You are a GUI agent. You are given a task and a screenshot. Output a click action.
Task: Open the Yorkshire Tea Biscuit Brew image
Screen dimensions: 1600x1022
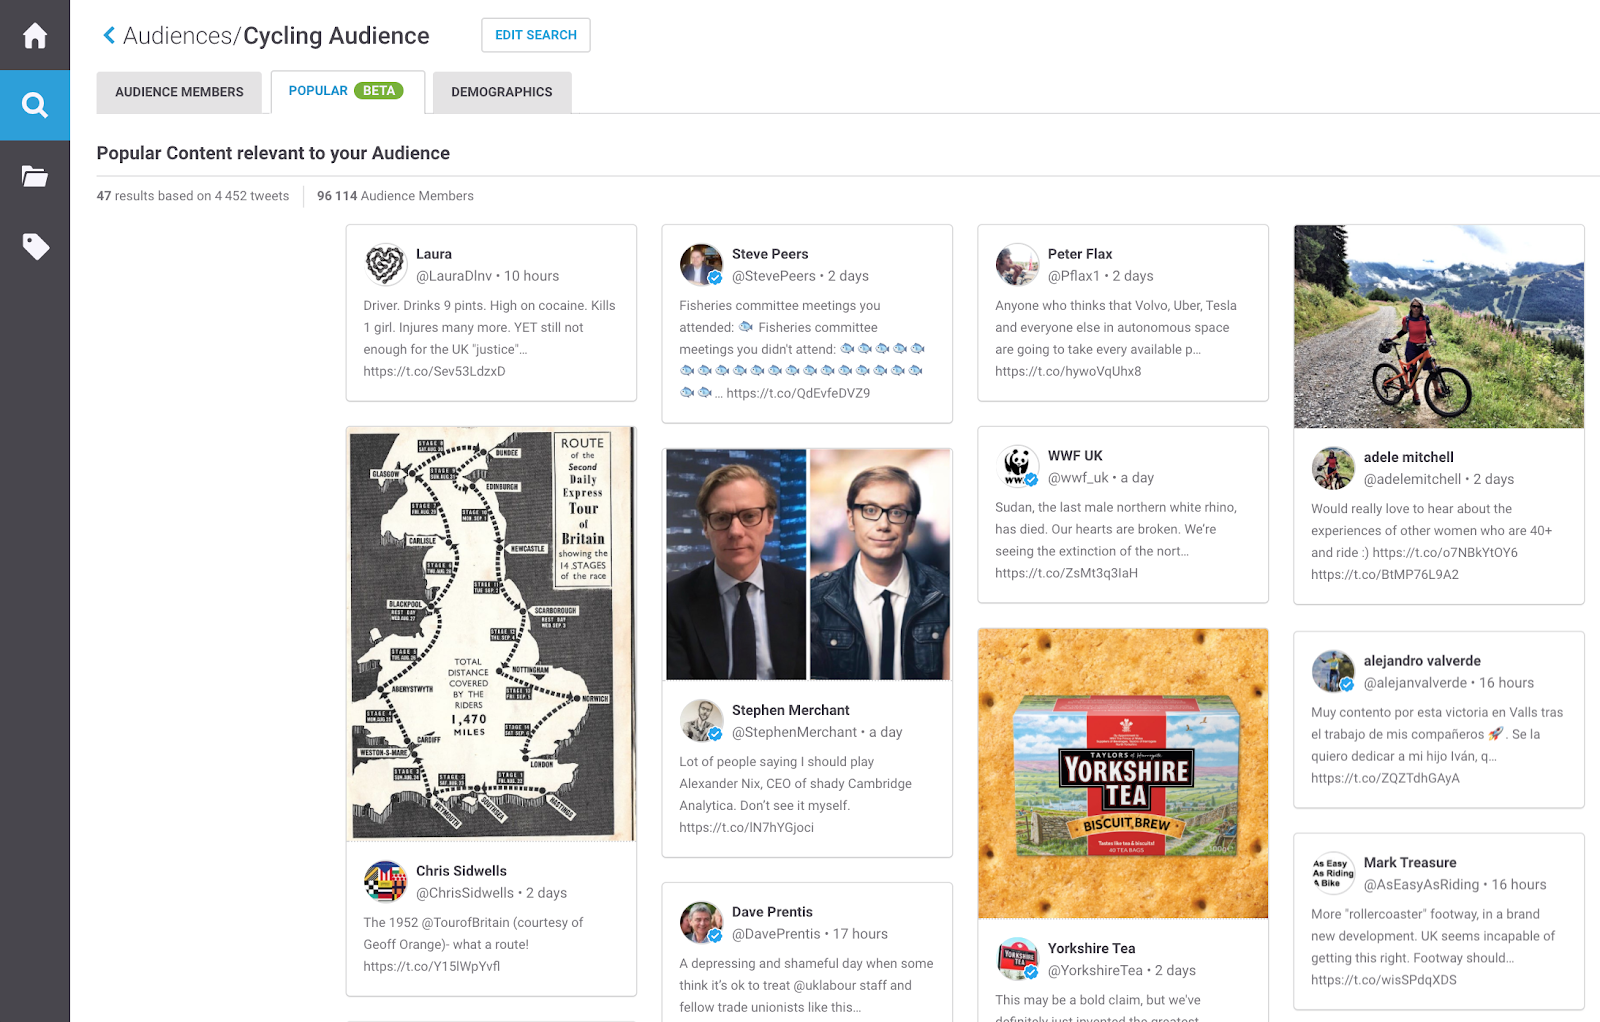(x=1123, y=773)
